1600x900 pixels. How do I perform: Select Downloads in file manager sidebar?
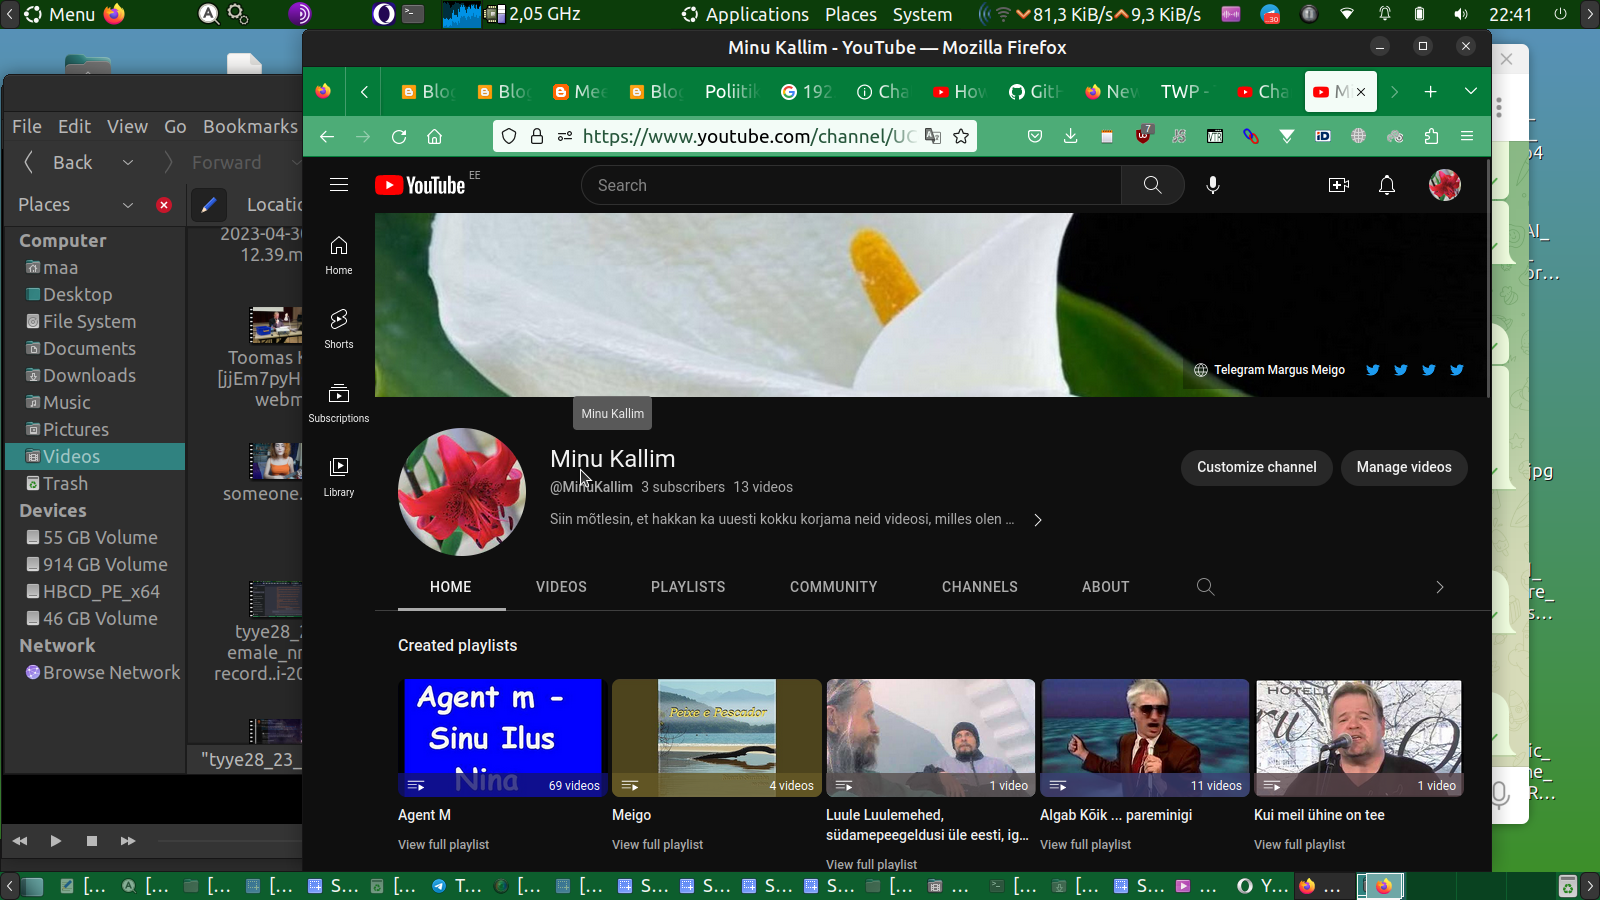89,375
